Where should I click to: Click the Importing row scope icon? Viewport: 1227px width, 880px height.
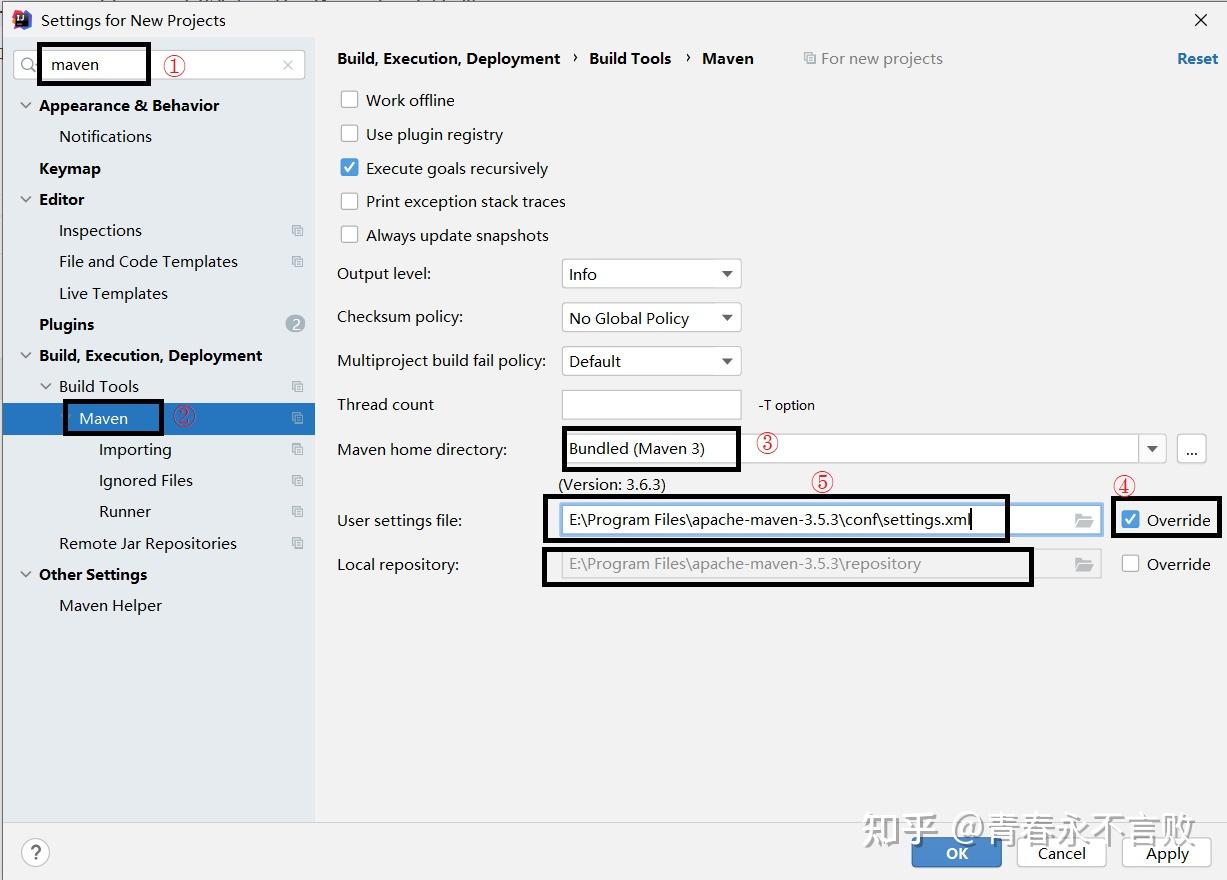pyautogui.click(x=297, y=449)
